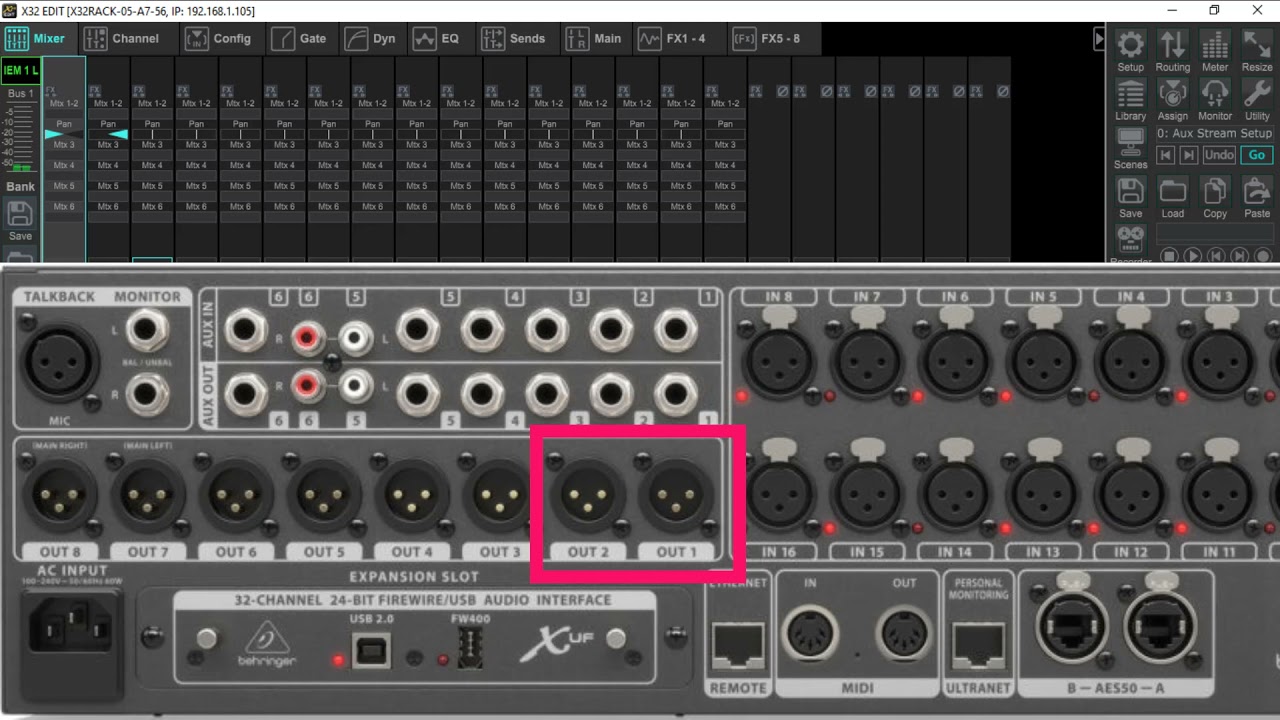
Task: Jump to the next scene
Action: click(x=1188, y=155)
